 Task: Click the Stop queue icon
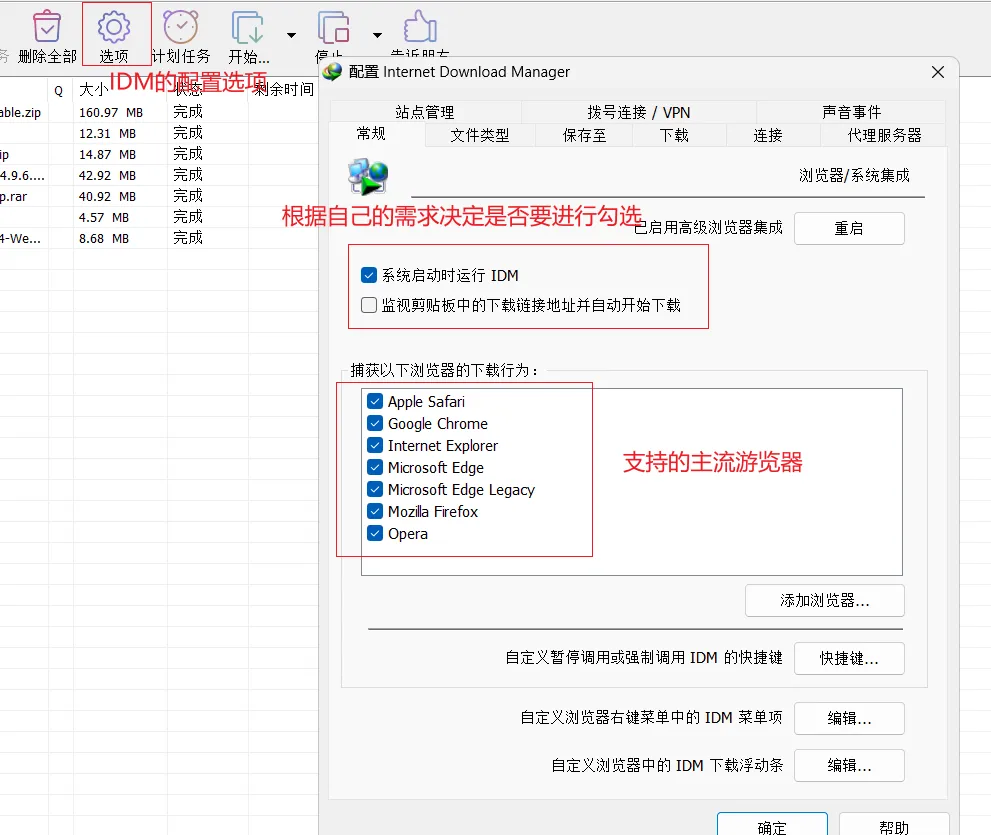pyautogui.click(x=333, y=27)
